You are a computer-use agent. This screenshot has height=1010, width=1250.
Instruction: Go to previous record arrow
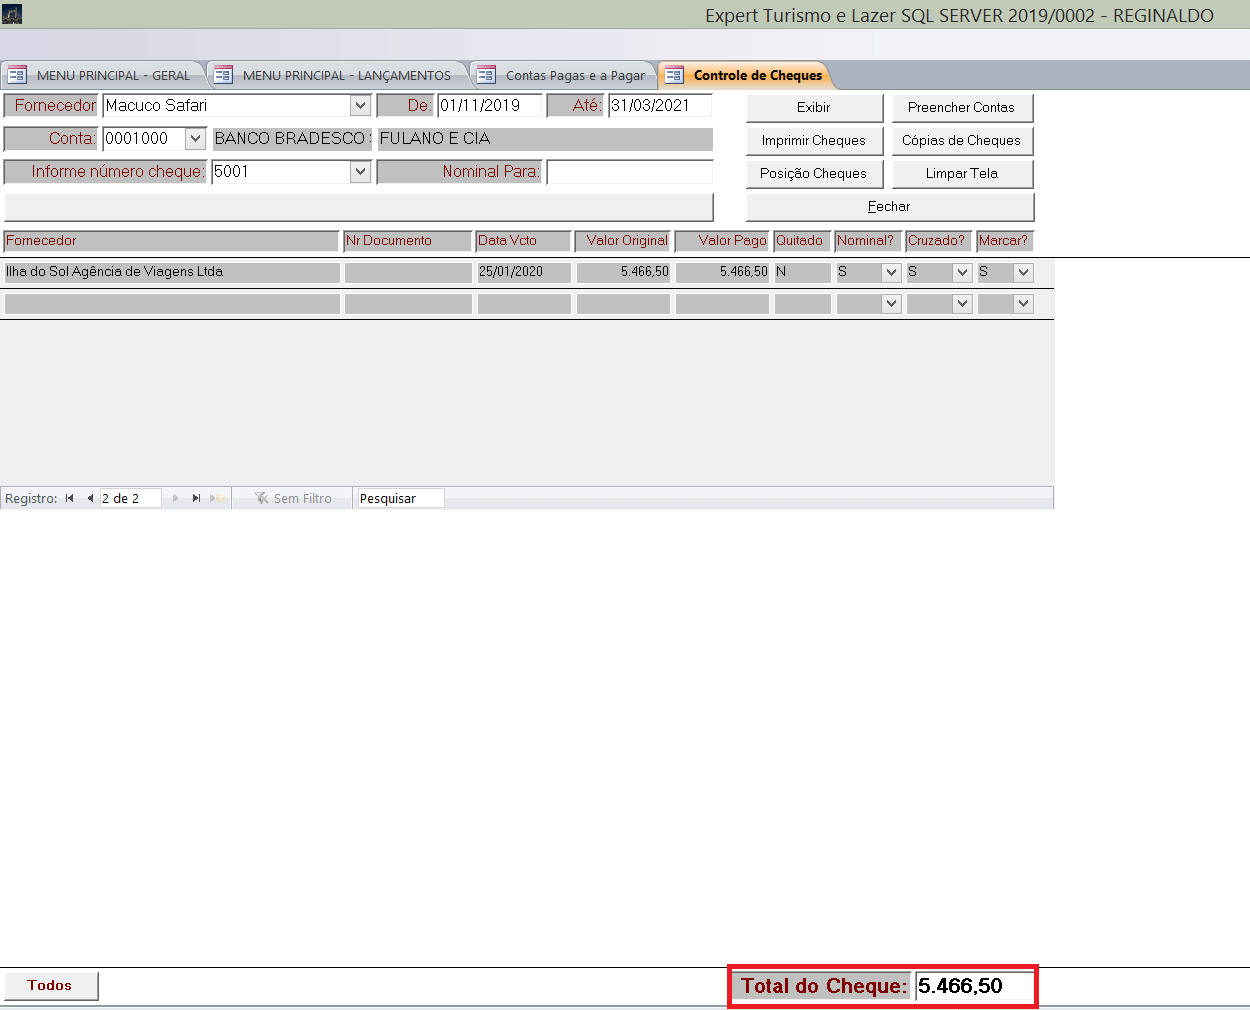click(90, 498)
